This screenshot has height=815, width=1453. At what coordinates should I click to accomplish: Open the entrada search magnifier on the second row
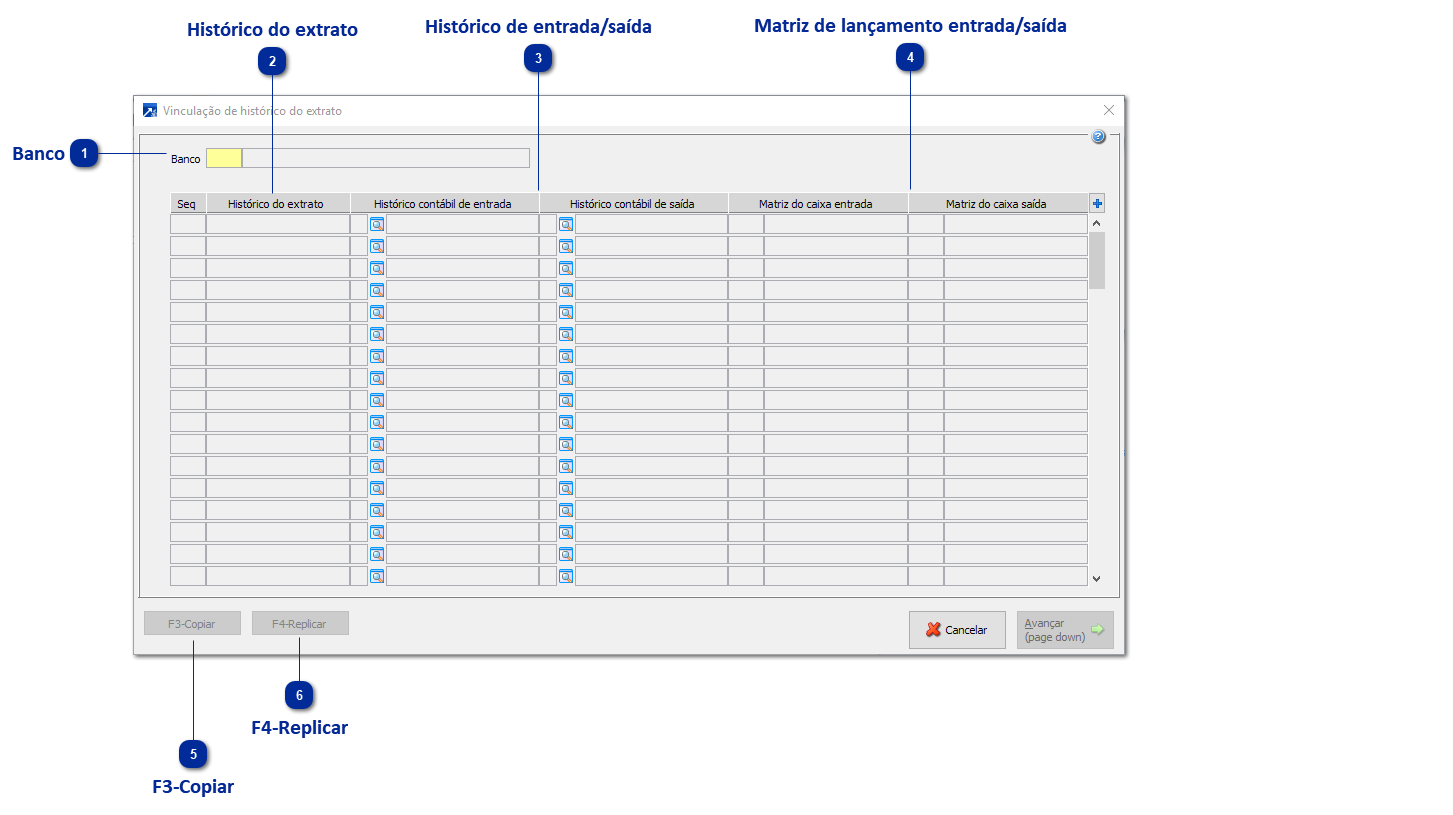(377, 245)
